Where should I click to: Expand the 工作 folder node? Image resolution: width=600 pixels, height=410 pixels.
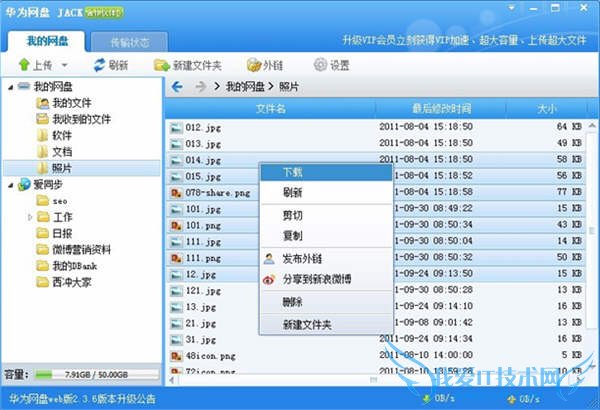(29, 217)
